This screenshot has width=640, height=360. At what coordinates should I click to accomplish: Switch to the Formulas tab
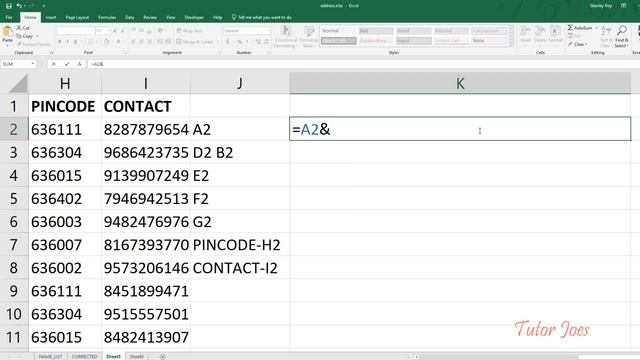[107, 17]
